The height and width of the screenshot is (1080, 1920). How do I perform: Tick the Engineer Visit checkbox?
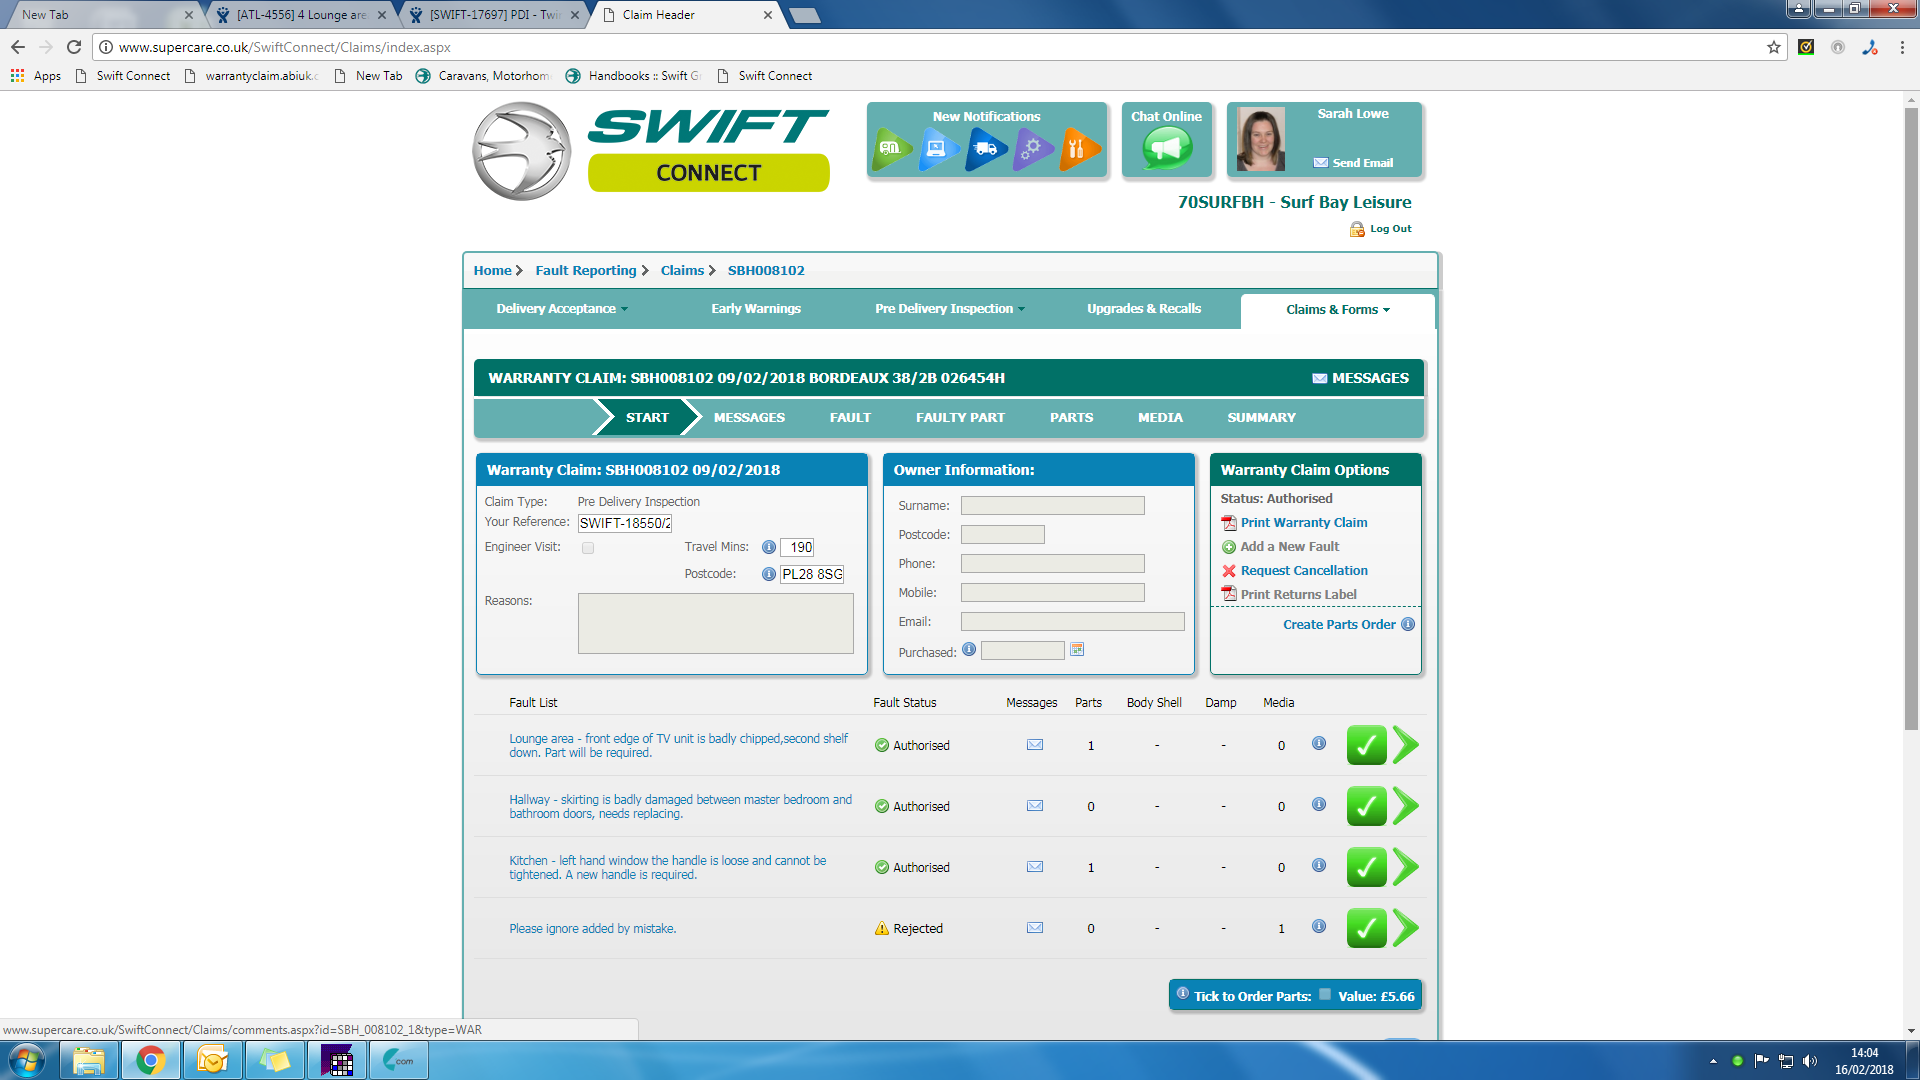click(588, 548)
